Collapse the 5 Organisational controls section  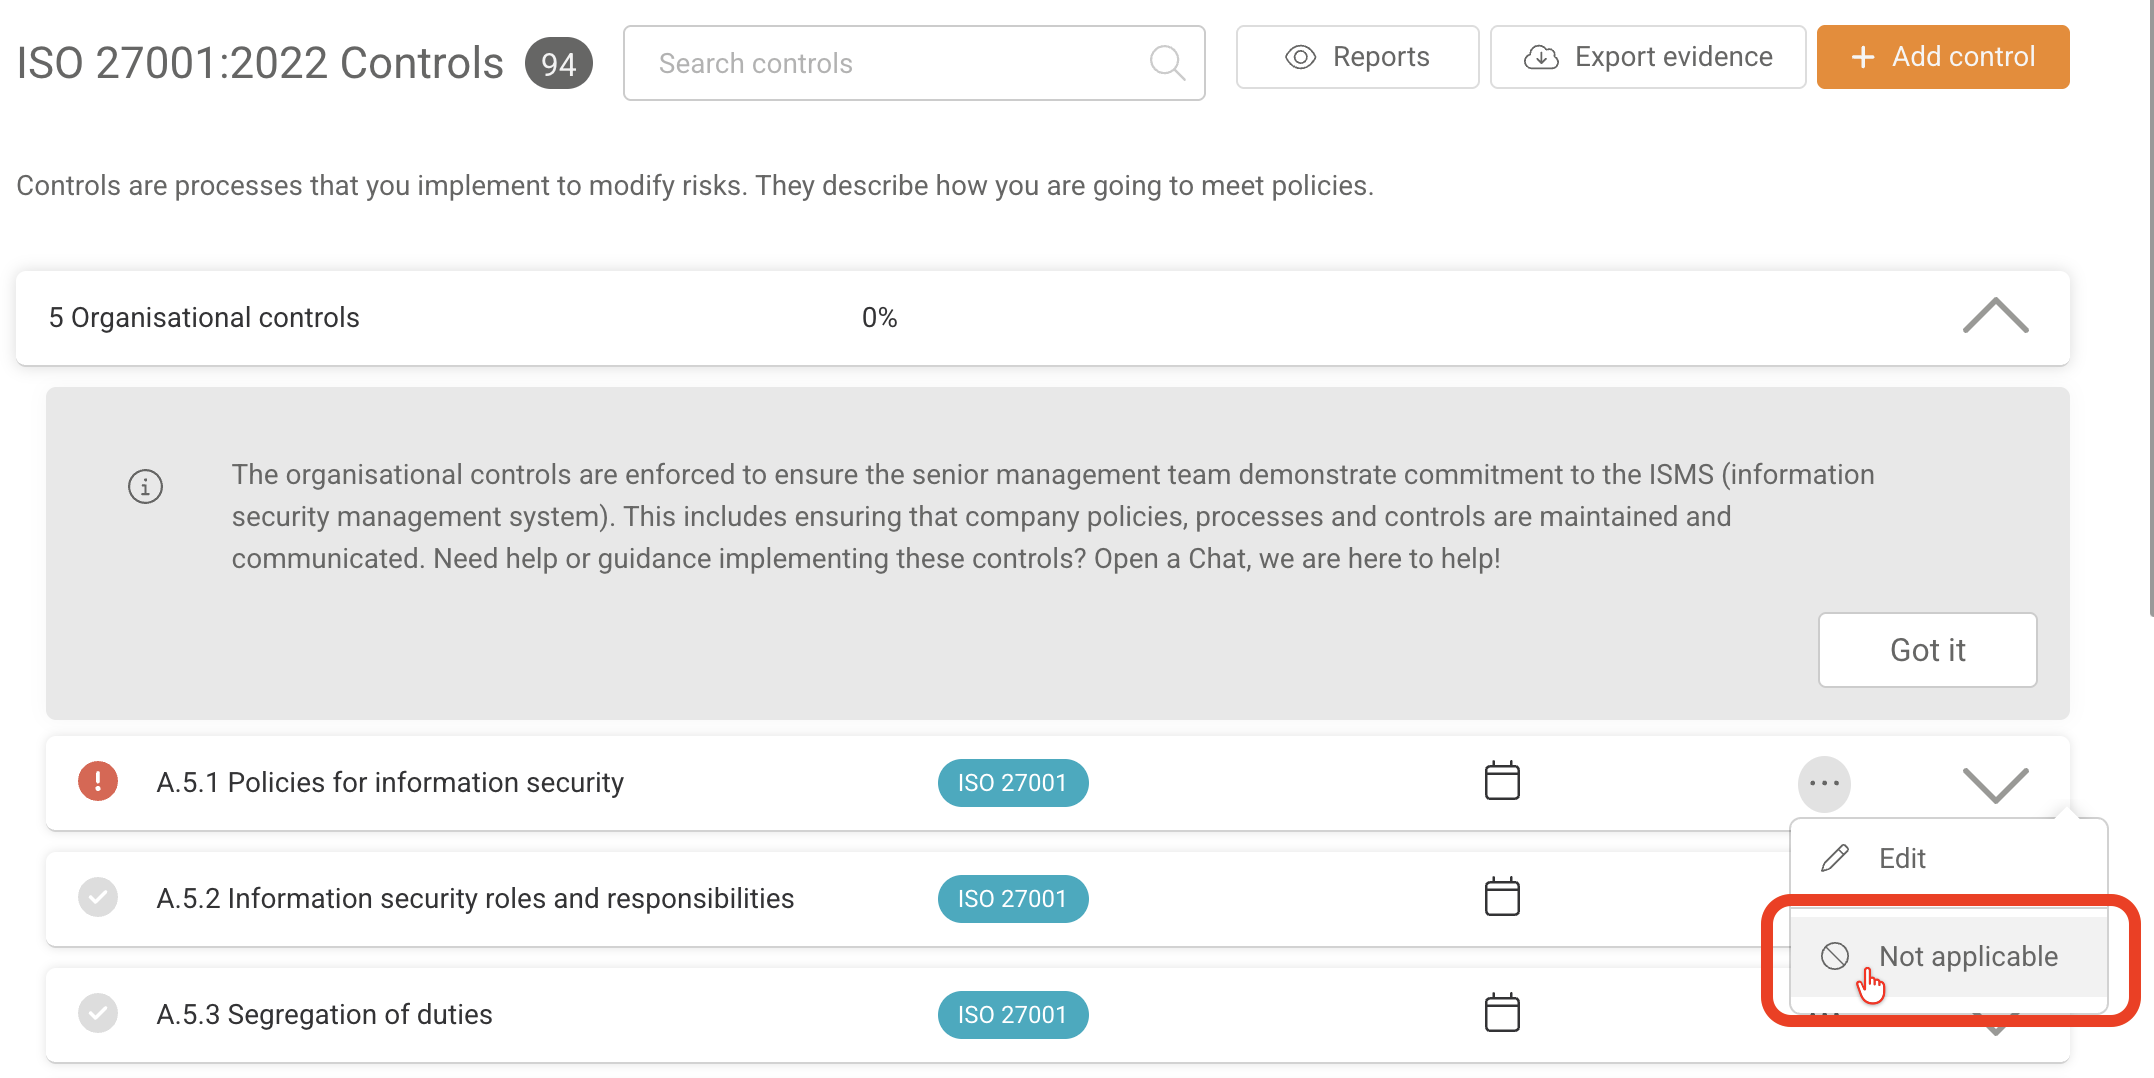[x=1995, y=317]
